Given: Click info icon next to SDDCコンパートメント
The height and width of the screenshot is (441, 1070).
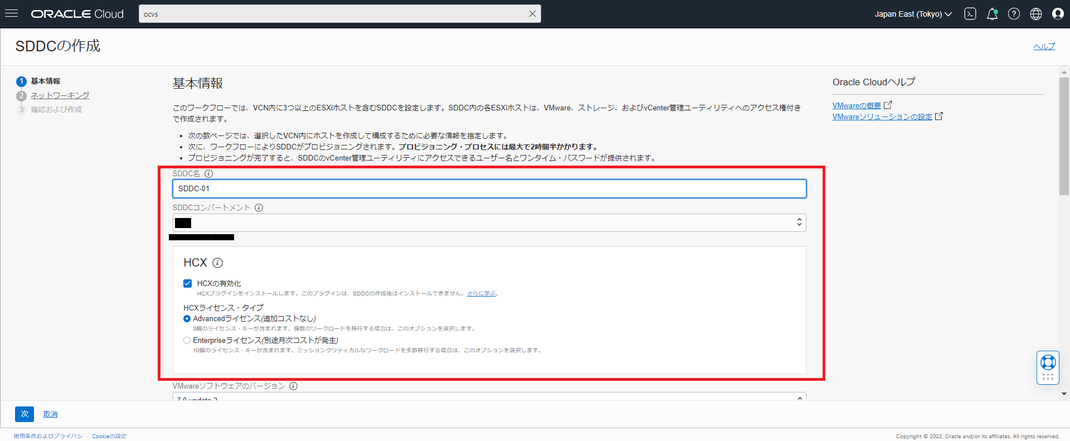Looking at the screenshot, I should (x=259, y=208).
